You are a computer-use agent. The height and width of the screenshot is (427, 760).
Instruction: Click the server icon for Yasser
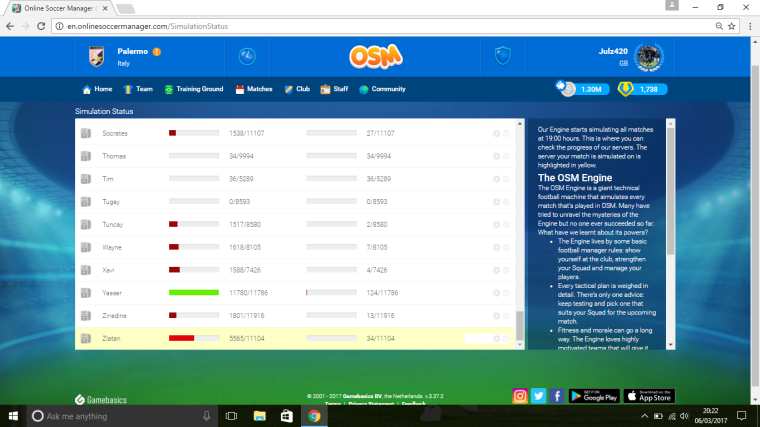[x=86, y=293]
